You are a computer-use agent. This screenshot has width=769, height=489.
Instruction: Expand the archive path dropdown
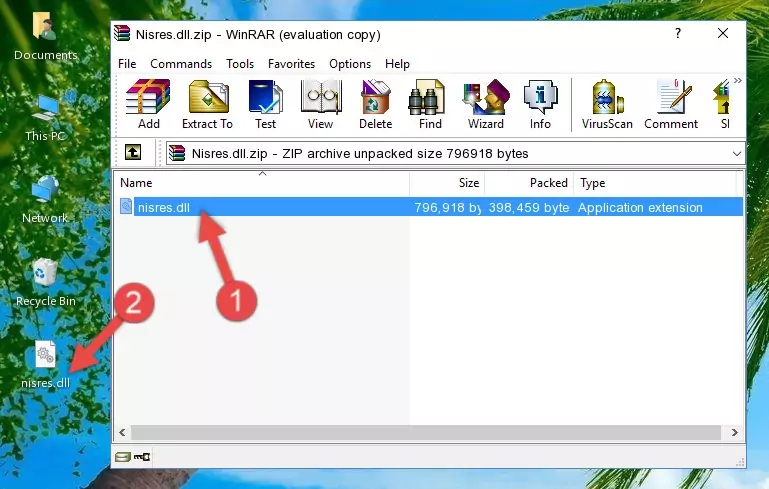point(737,154)
